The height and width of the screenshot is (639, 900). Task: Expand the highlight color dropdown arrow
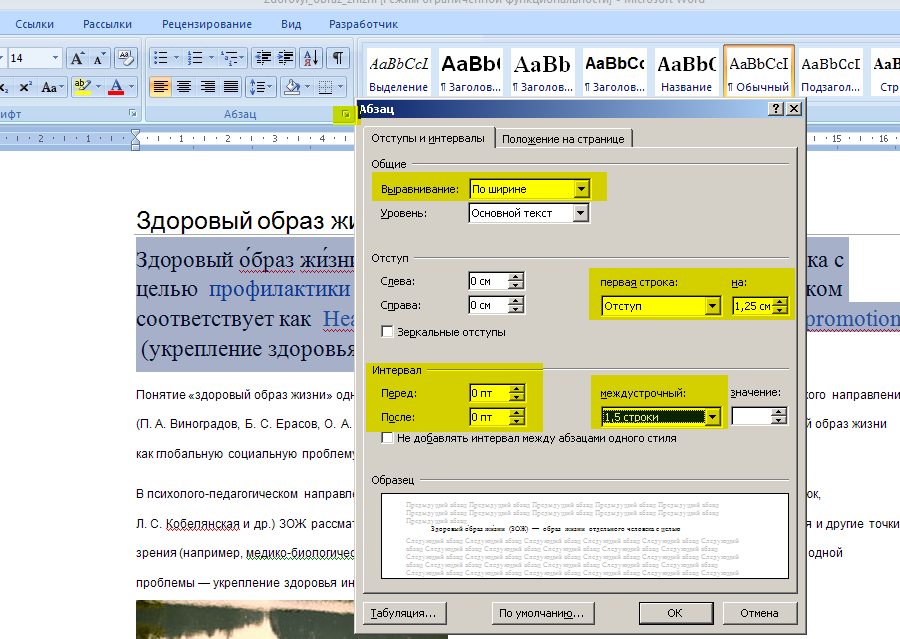[x=99, y=87]
